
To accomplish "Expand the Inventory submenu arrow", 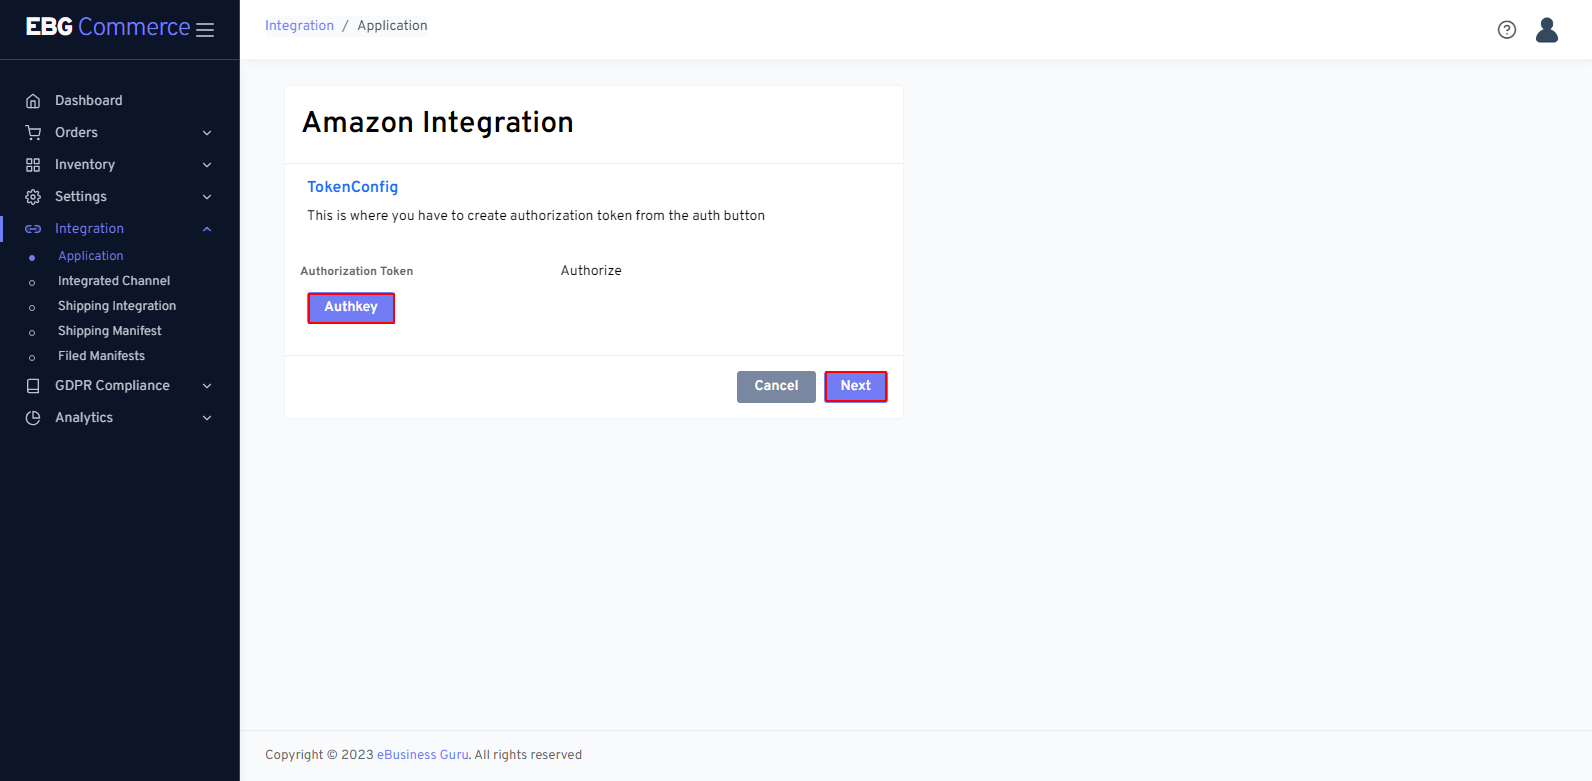I will (x=207, y=165).
